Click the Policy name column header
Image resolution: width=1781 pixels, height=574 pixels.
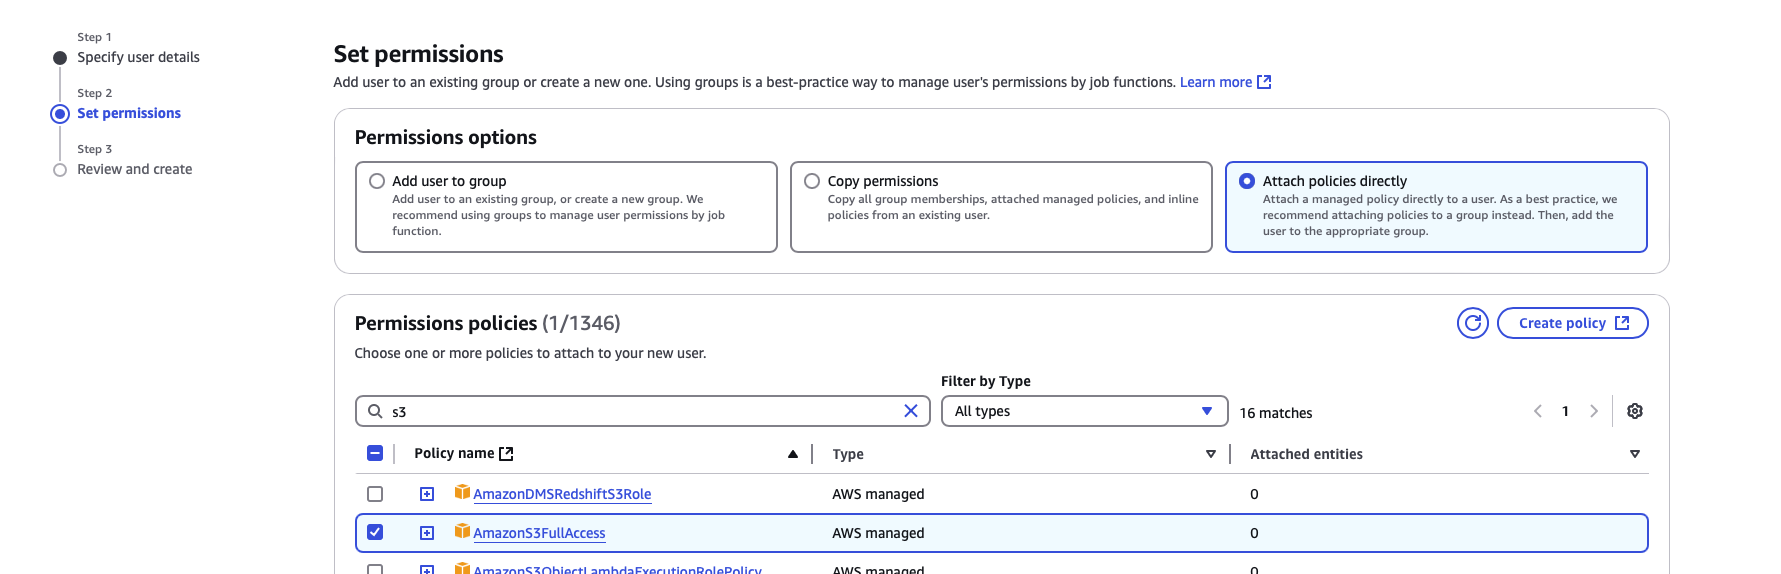point(454,453)
